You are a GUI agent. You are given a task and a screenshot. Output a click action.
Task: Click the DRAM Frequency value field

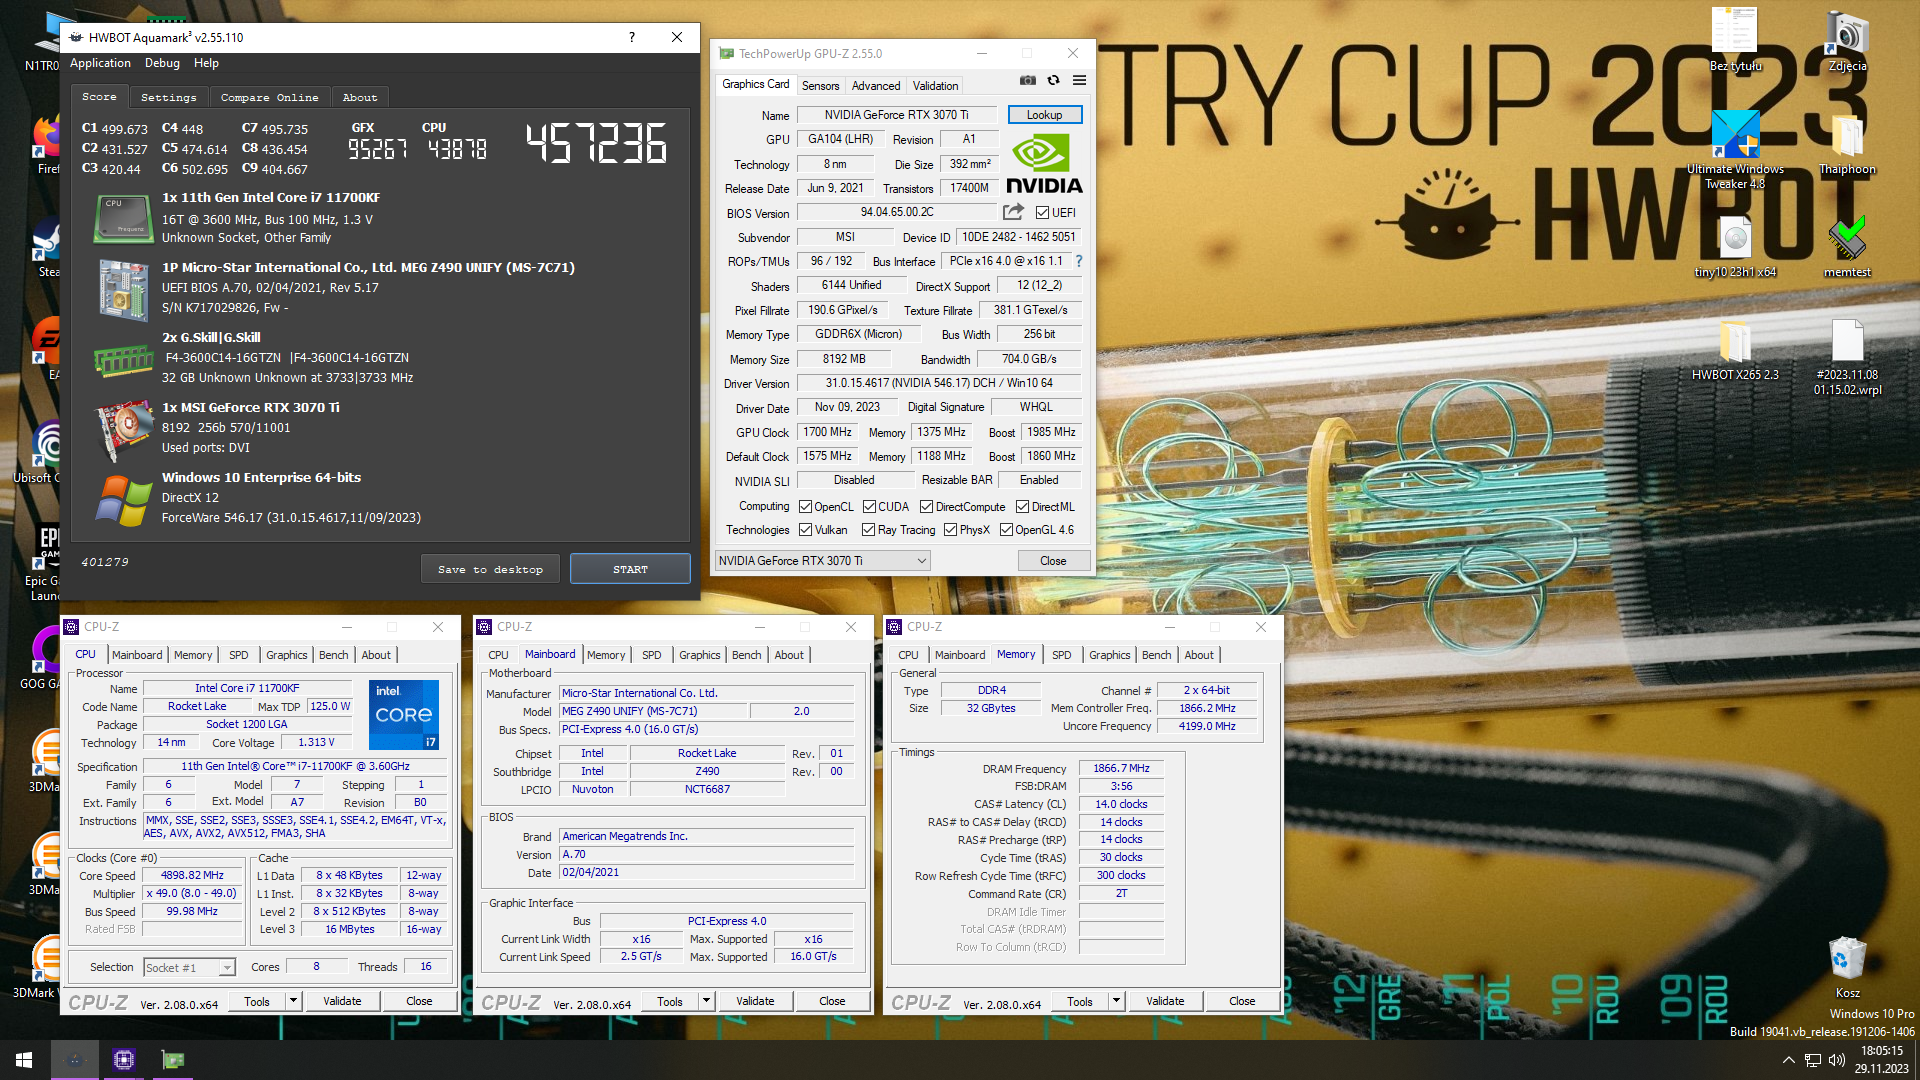(x=1121, y=769)
